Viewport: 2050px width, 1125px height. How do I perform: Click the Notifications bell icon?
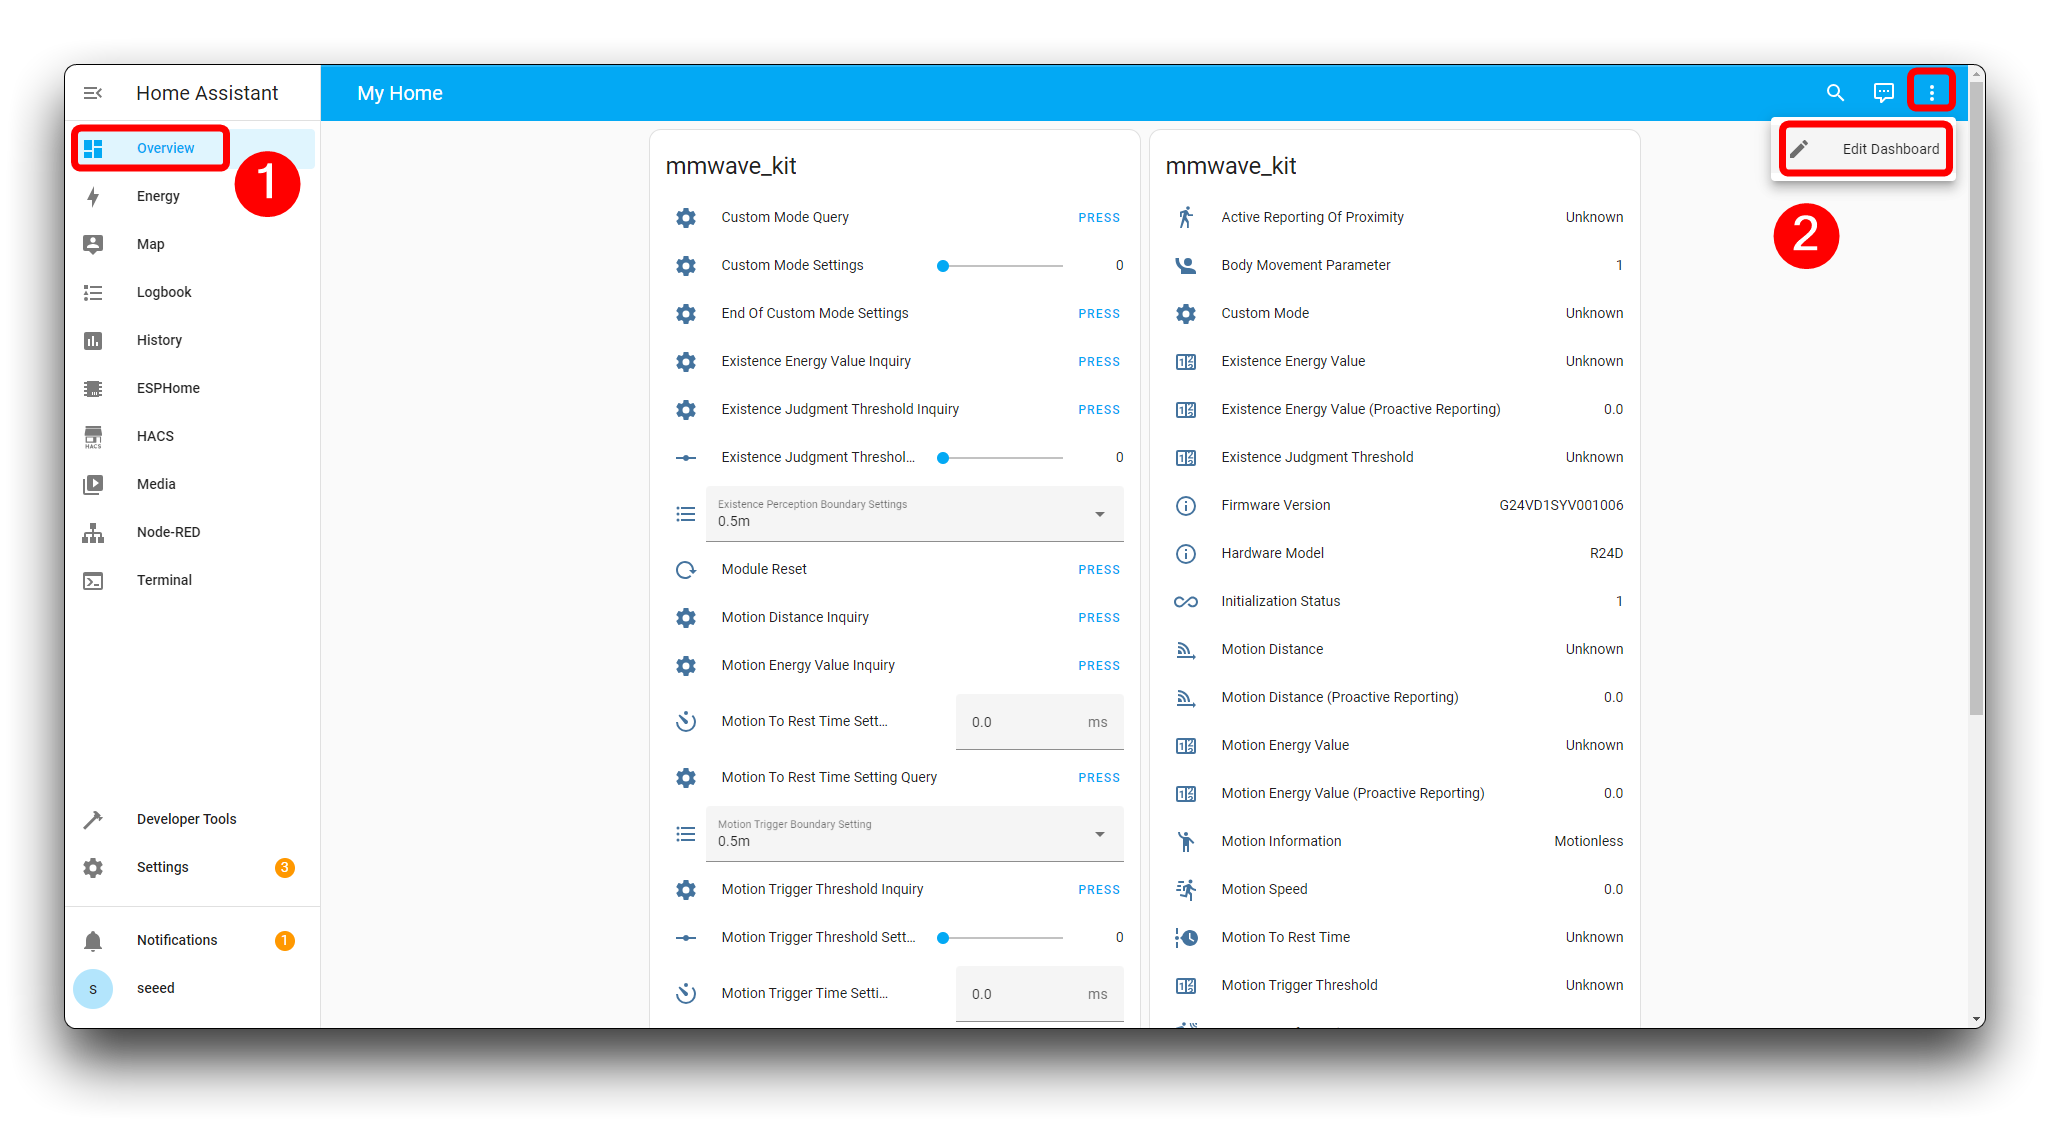pyautogui.click(x=93, y=940)
